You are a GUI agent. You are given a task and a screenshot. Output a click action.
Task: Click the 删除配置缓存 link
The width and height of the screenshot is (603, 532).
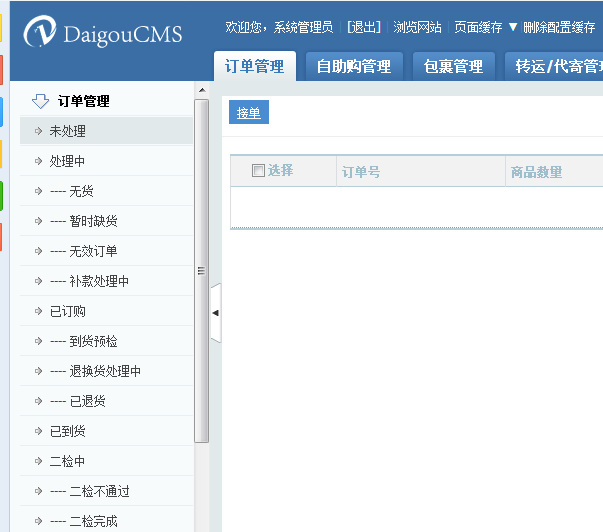tap(559, 27)
